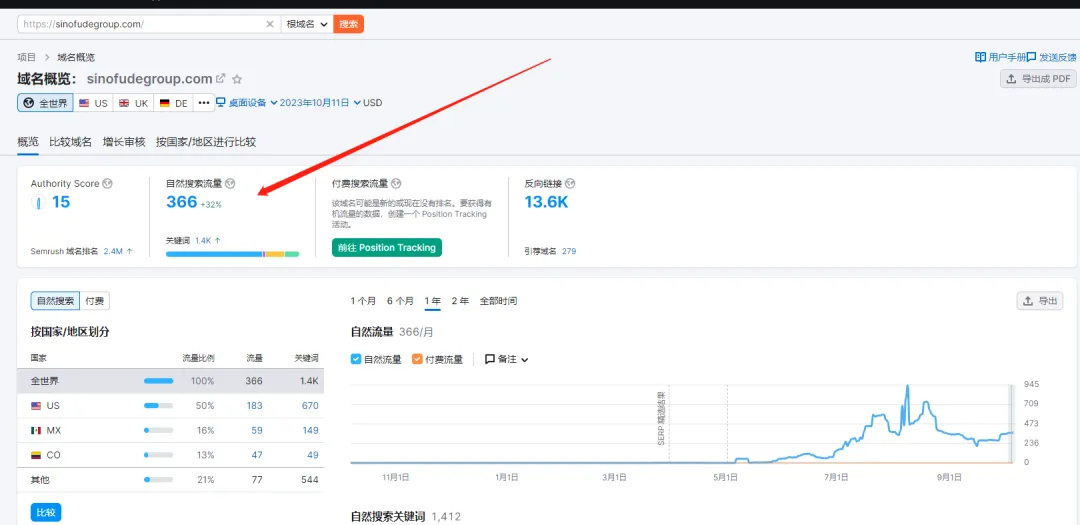Clear the domain search field with X
The image size is (1080, 525).
click(270, 24)
